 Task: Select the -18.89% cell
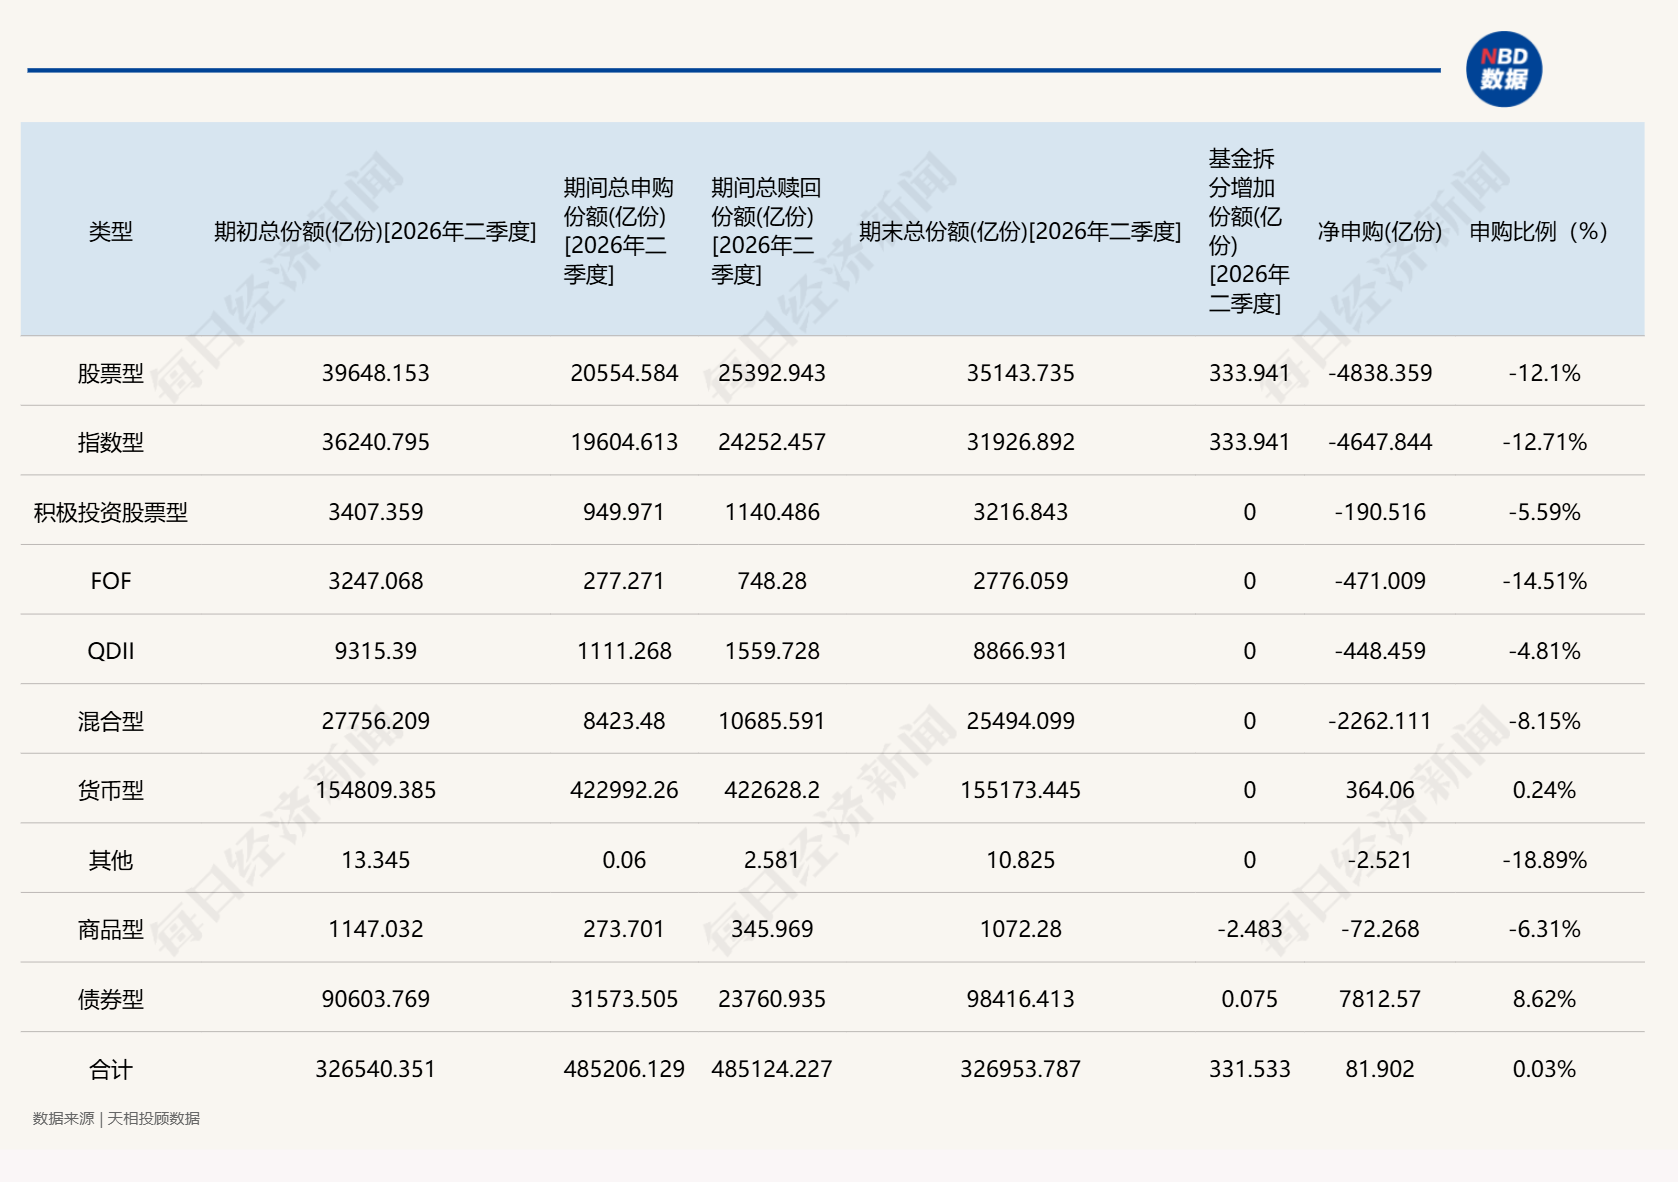coord(1545,860)
